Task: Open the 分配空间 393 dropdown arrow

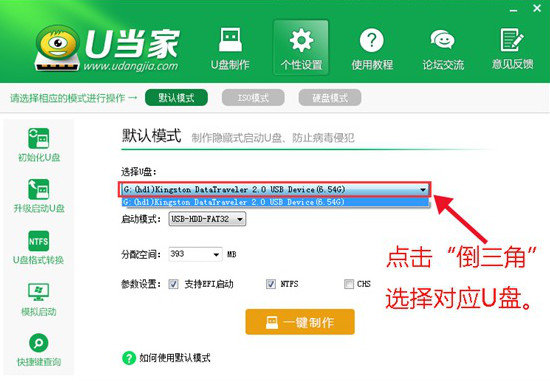Action: [x=216, y=254]
